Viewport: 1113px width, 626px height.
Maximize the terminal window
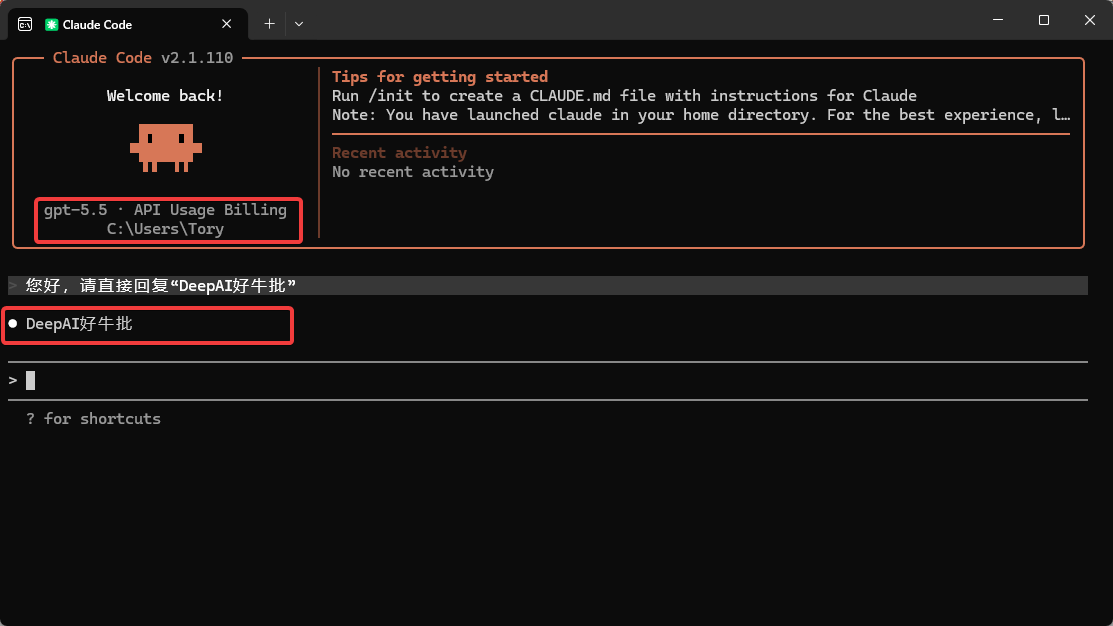1043,20
